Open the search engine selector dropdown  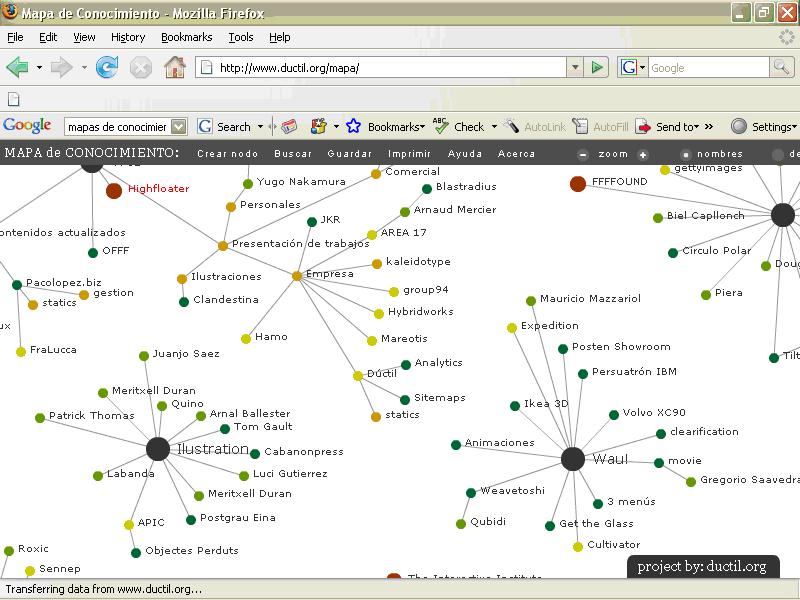[630, 68]
